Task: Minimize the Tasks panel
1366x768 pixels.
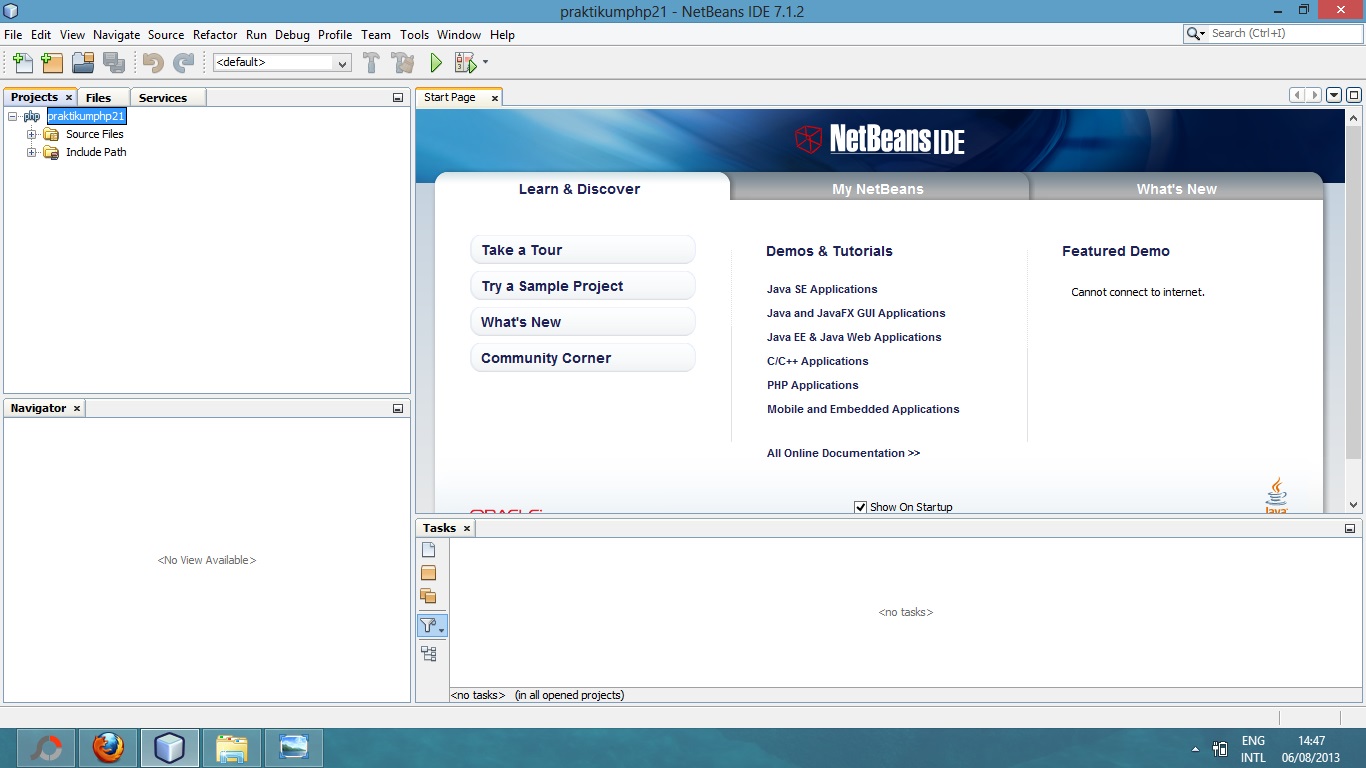Action: click(x=1350, y=529)
